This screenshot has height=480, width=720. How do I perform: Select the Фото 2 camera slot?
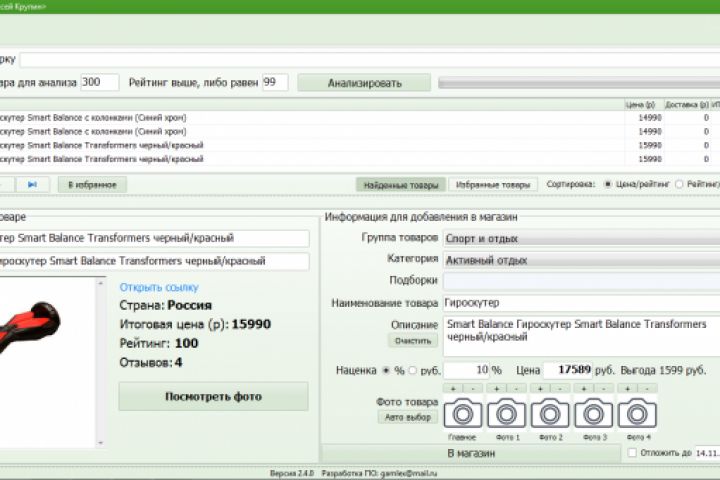coord(550,413)
